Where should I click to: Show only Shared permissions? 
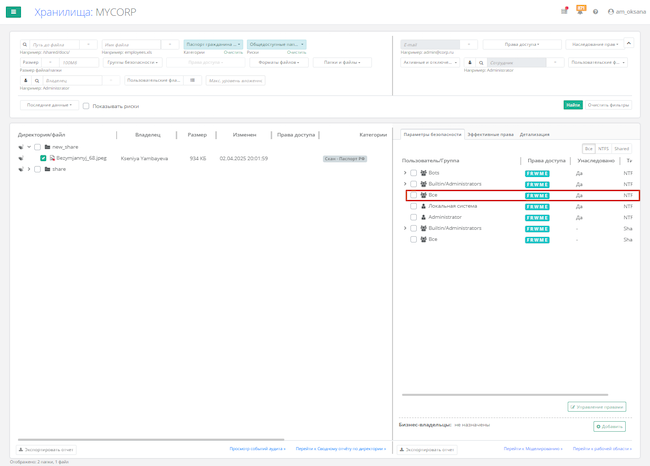[621, 148]
